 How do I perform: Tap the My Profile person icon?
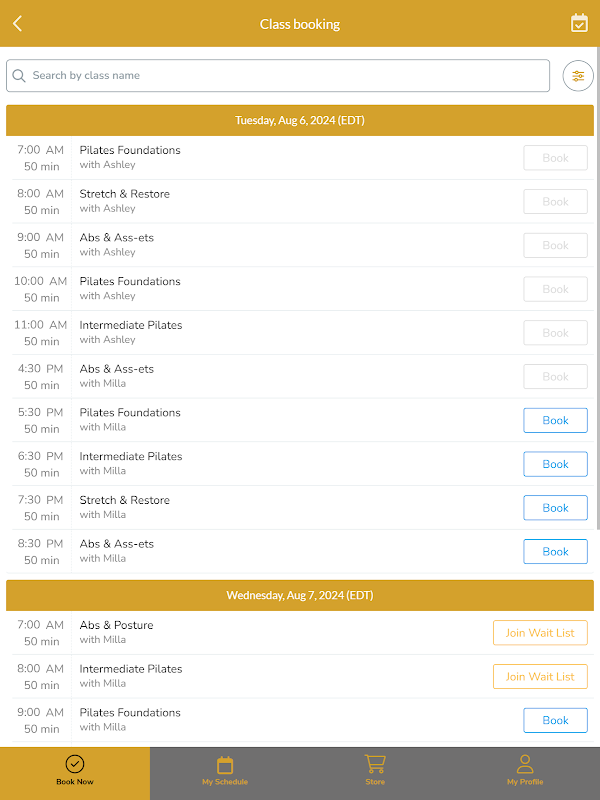525,765
